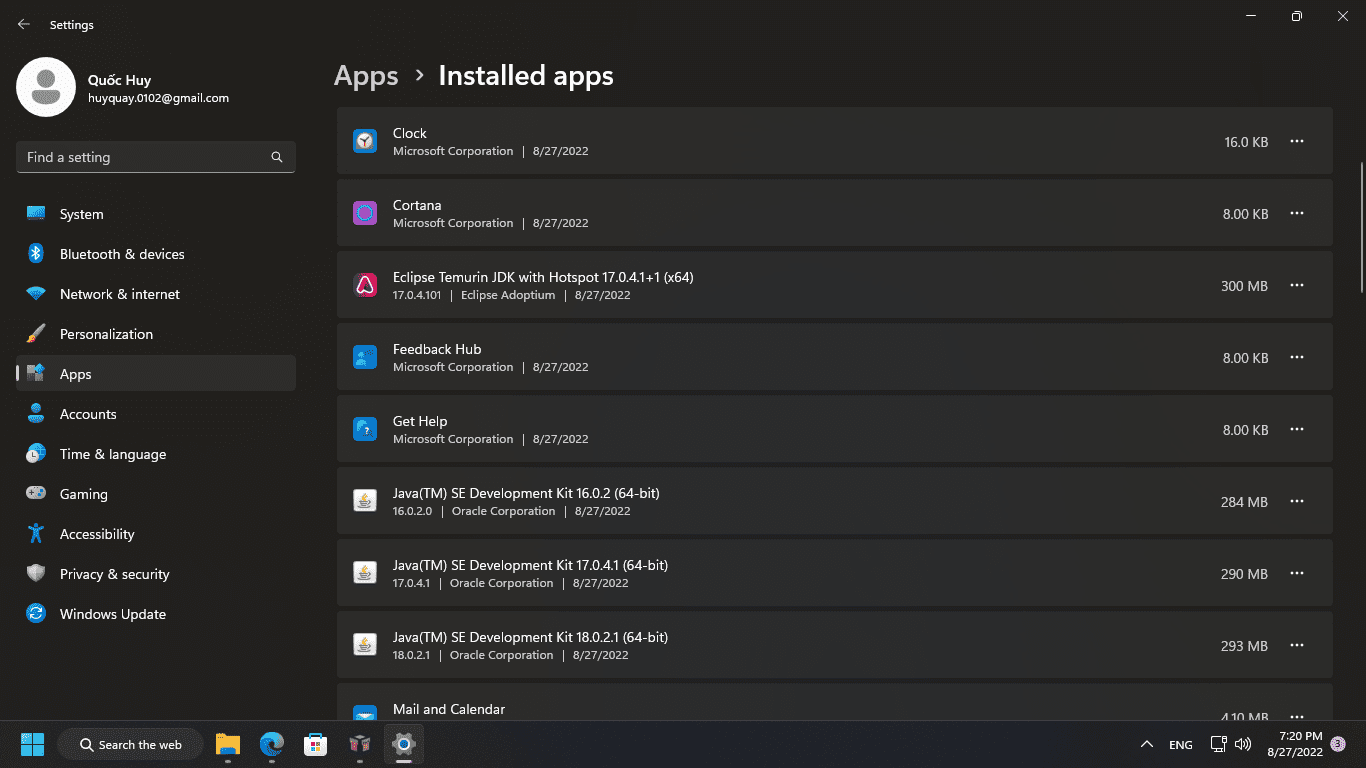Open the Windows Update settings page
The image size is (1366, 768).
112,614
